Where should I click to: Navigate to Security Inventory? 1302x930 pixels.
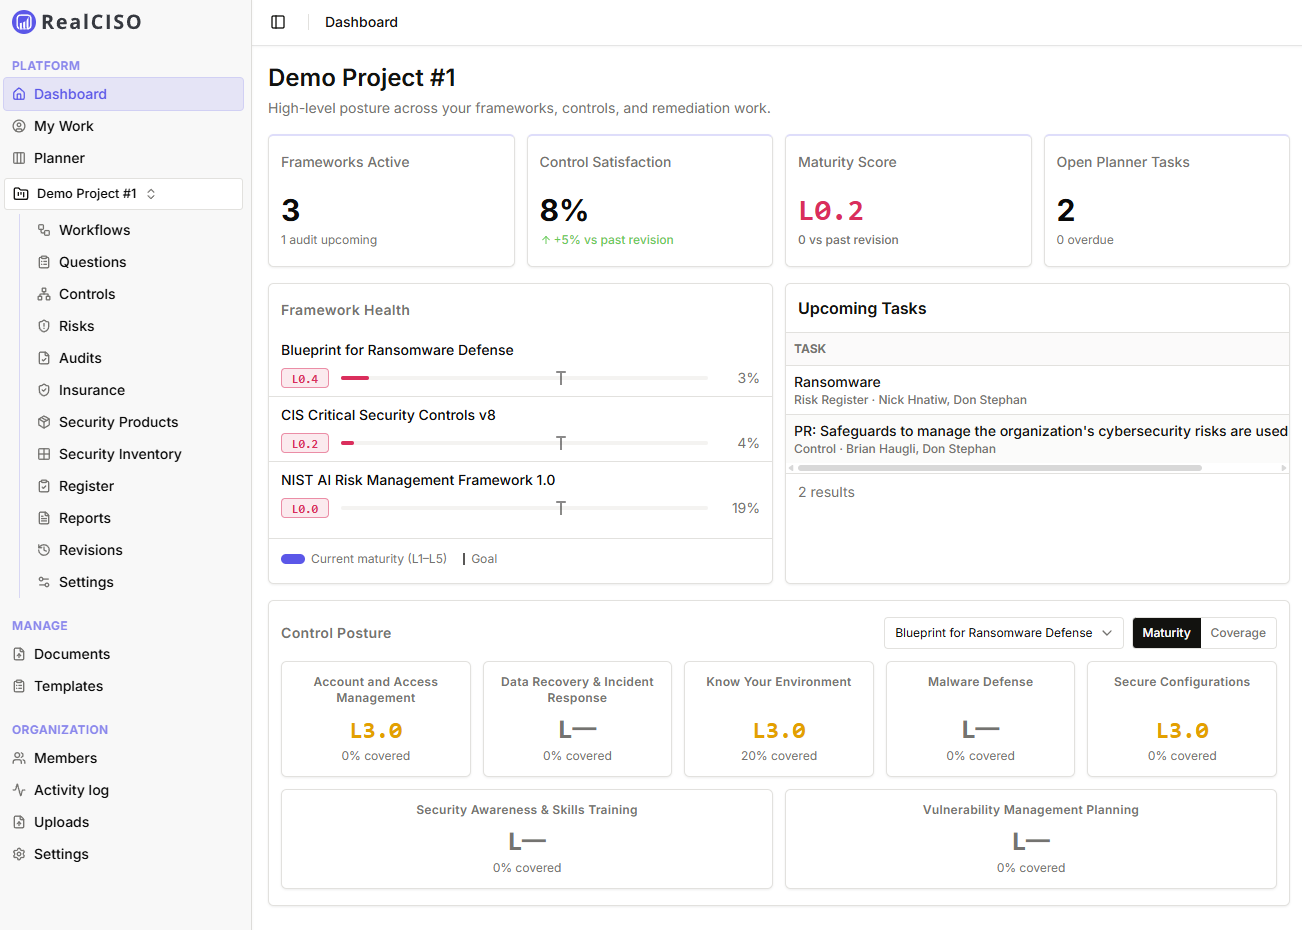(x=136, y=454)
